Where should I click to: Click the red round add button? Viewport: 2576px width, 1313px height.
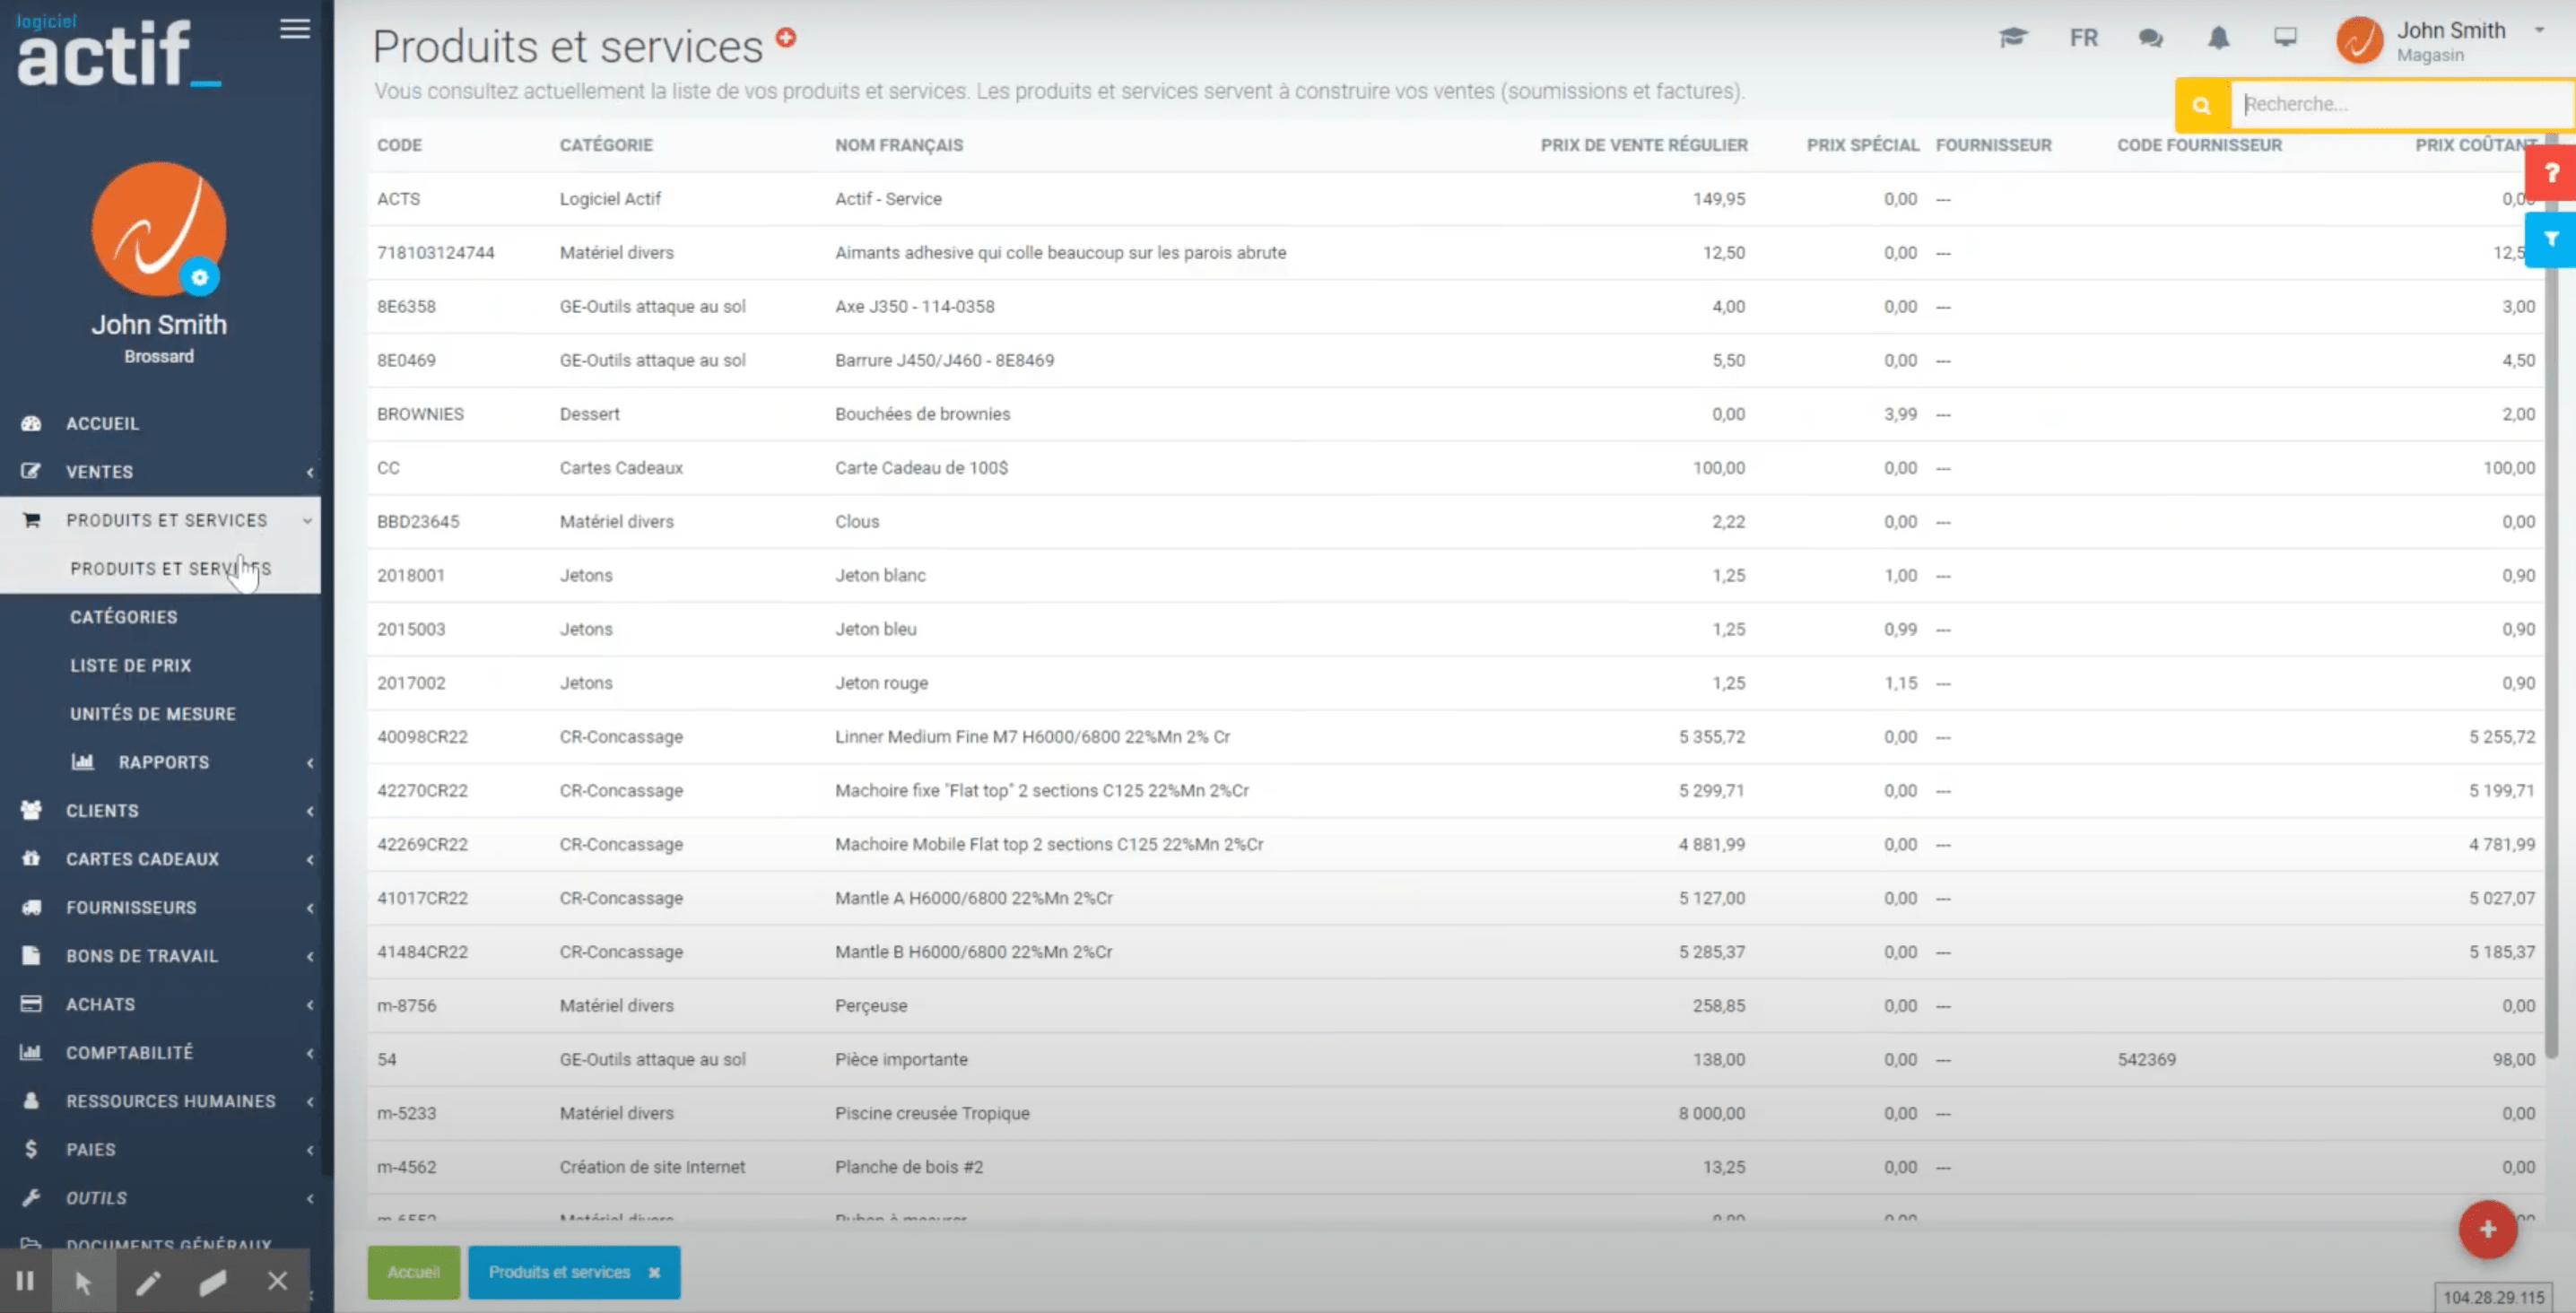click(x=2487, y=1229)
